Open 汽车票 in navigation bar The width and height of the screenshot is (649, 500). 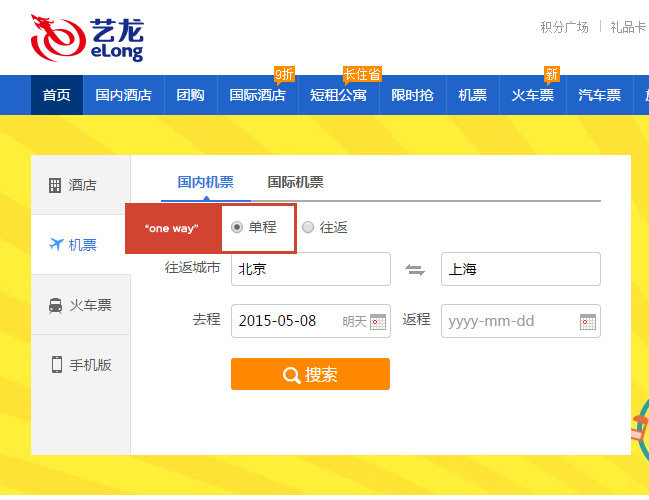[x=599, y=95]
